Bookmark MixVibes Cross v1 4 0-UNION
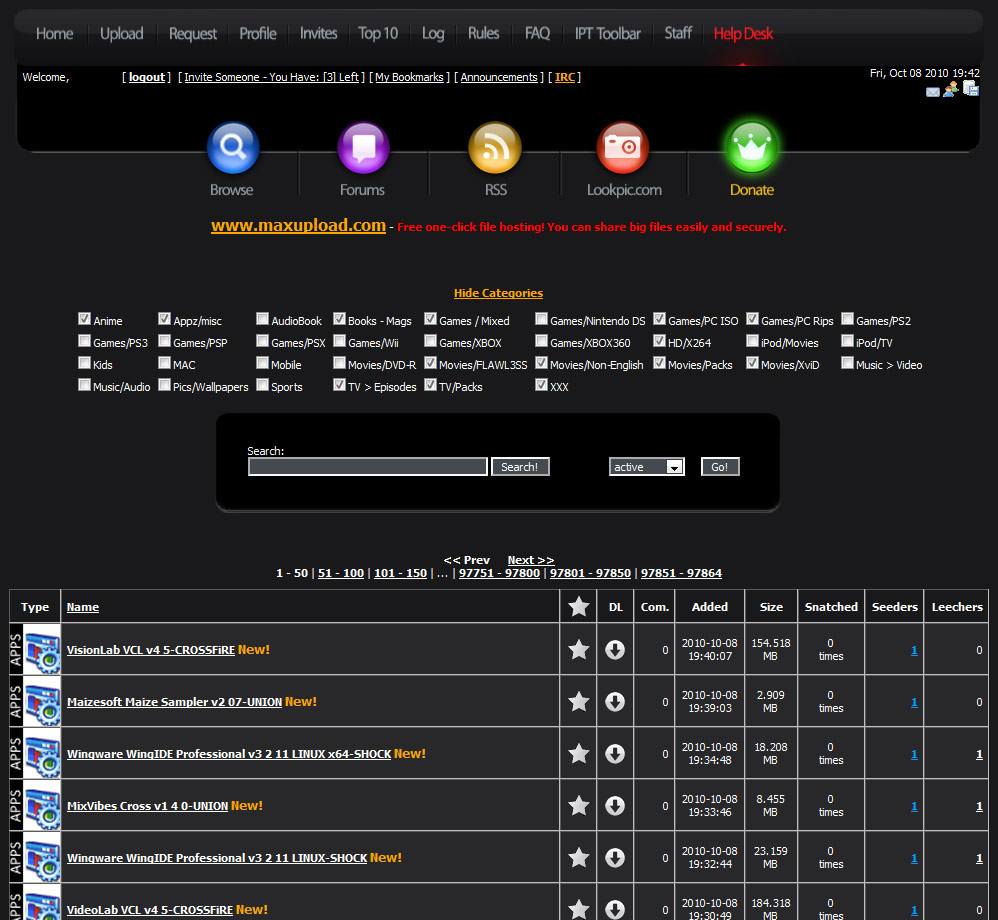The width and height of the screenshot is (998, 920). (579, 805)
